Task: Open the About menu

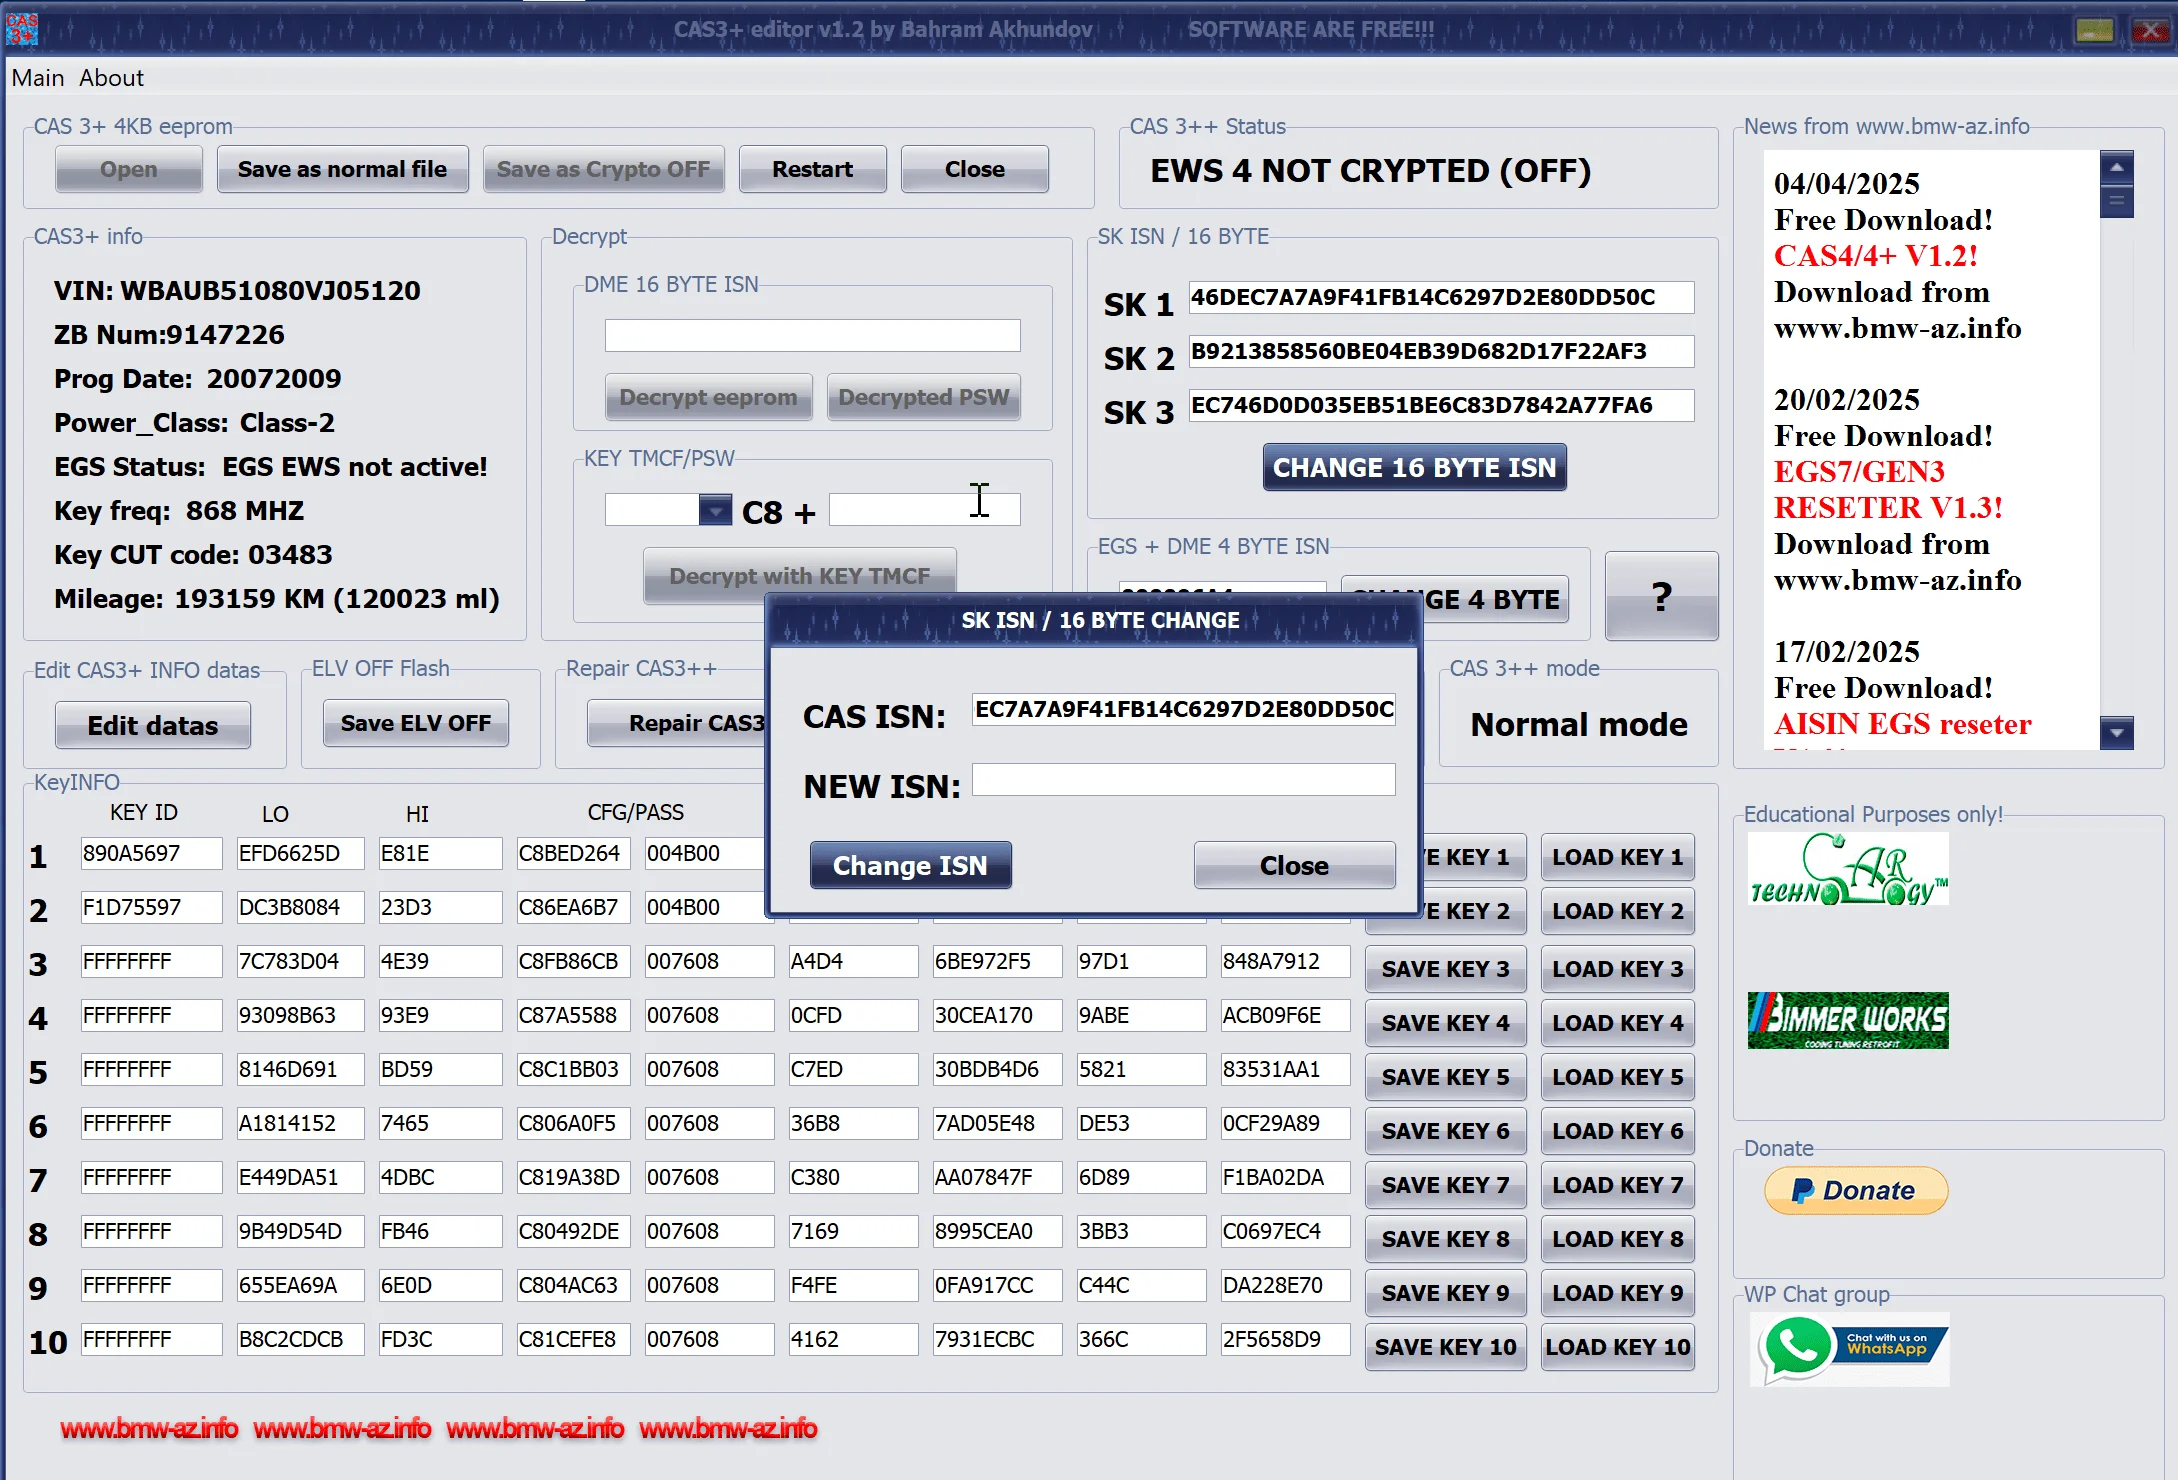Action: 111,78
